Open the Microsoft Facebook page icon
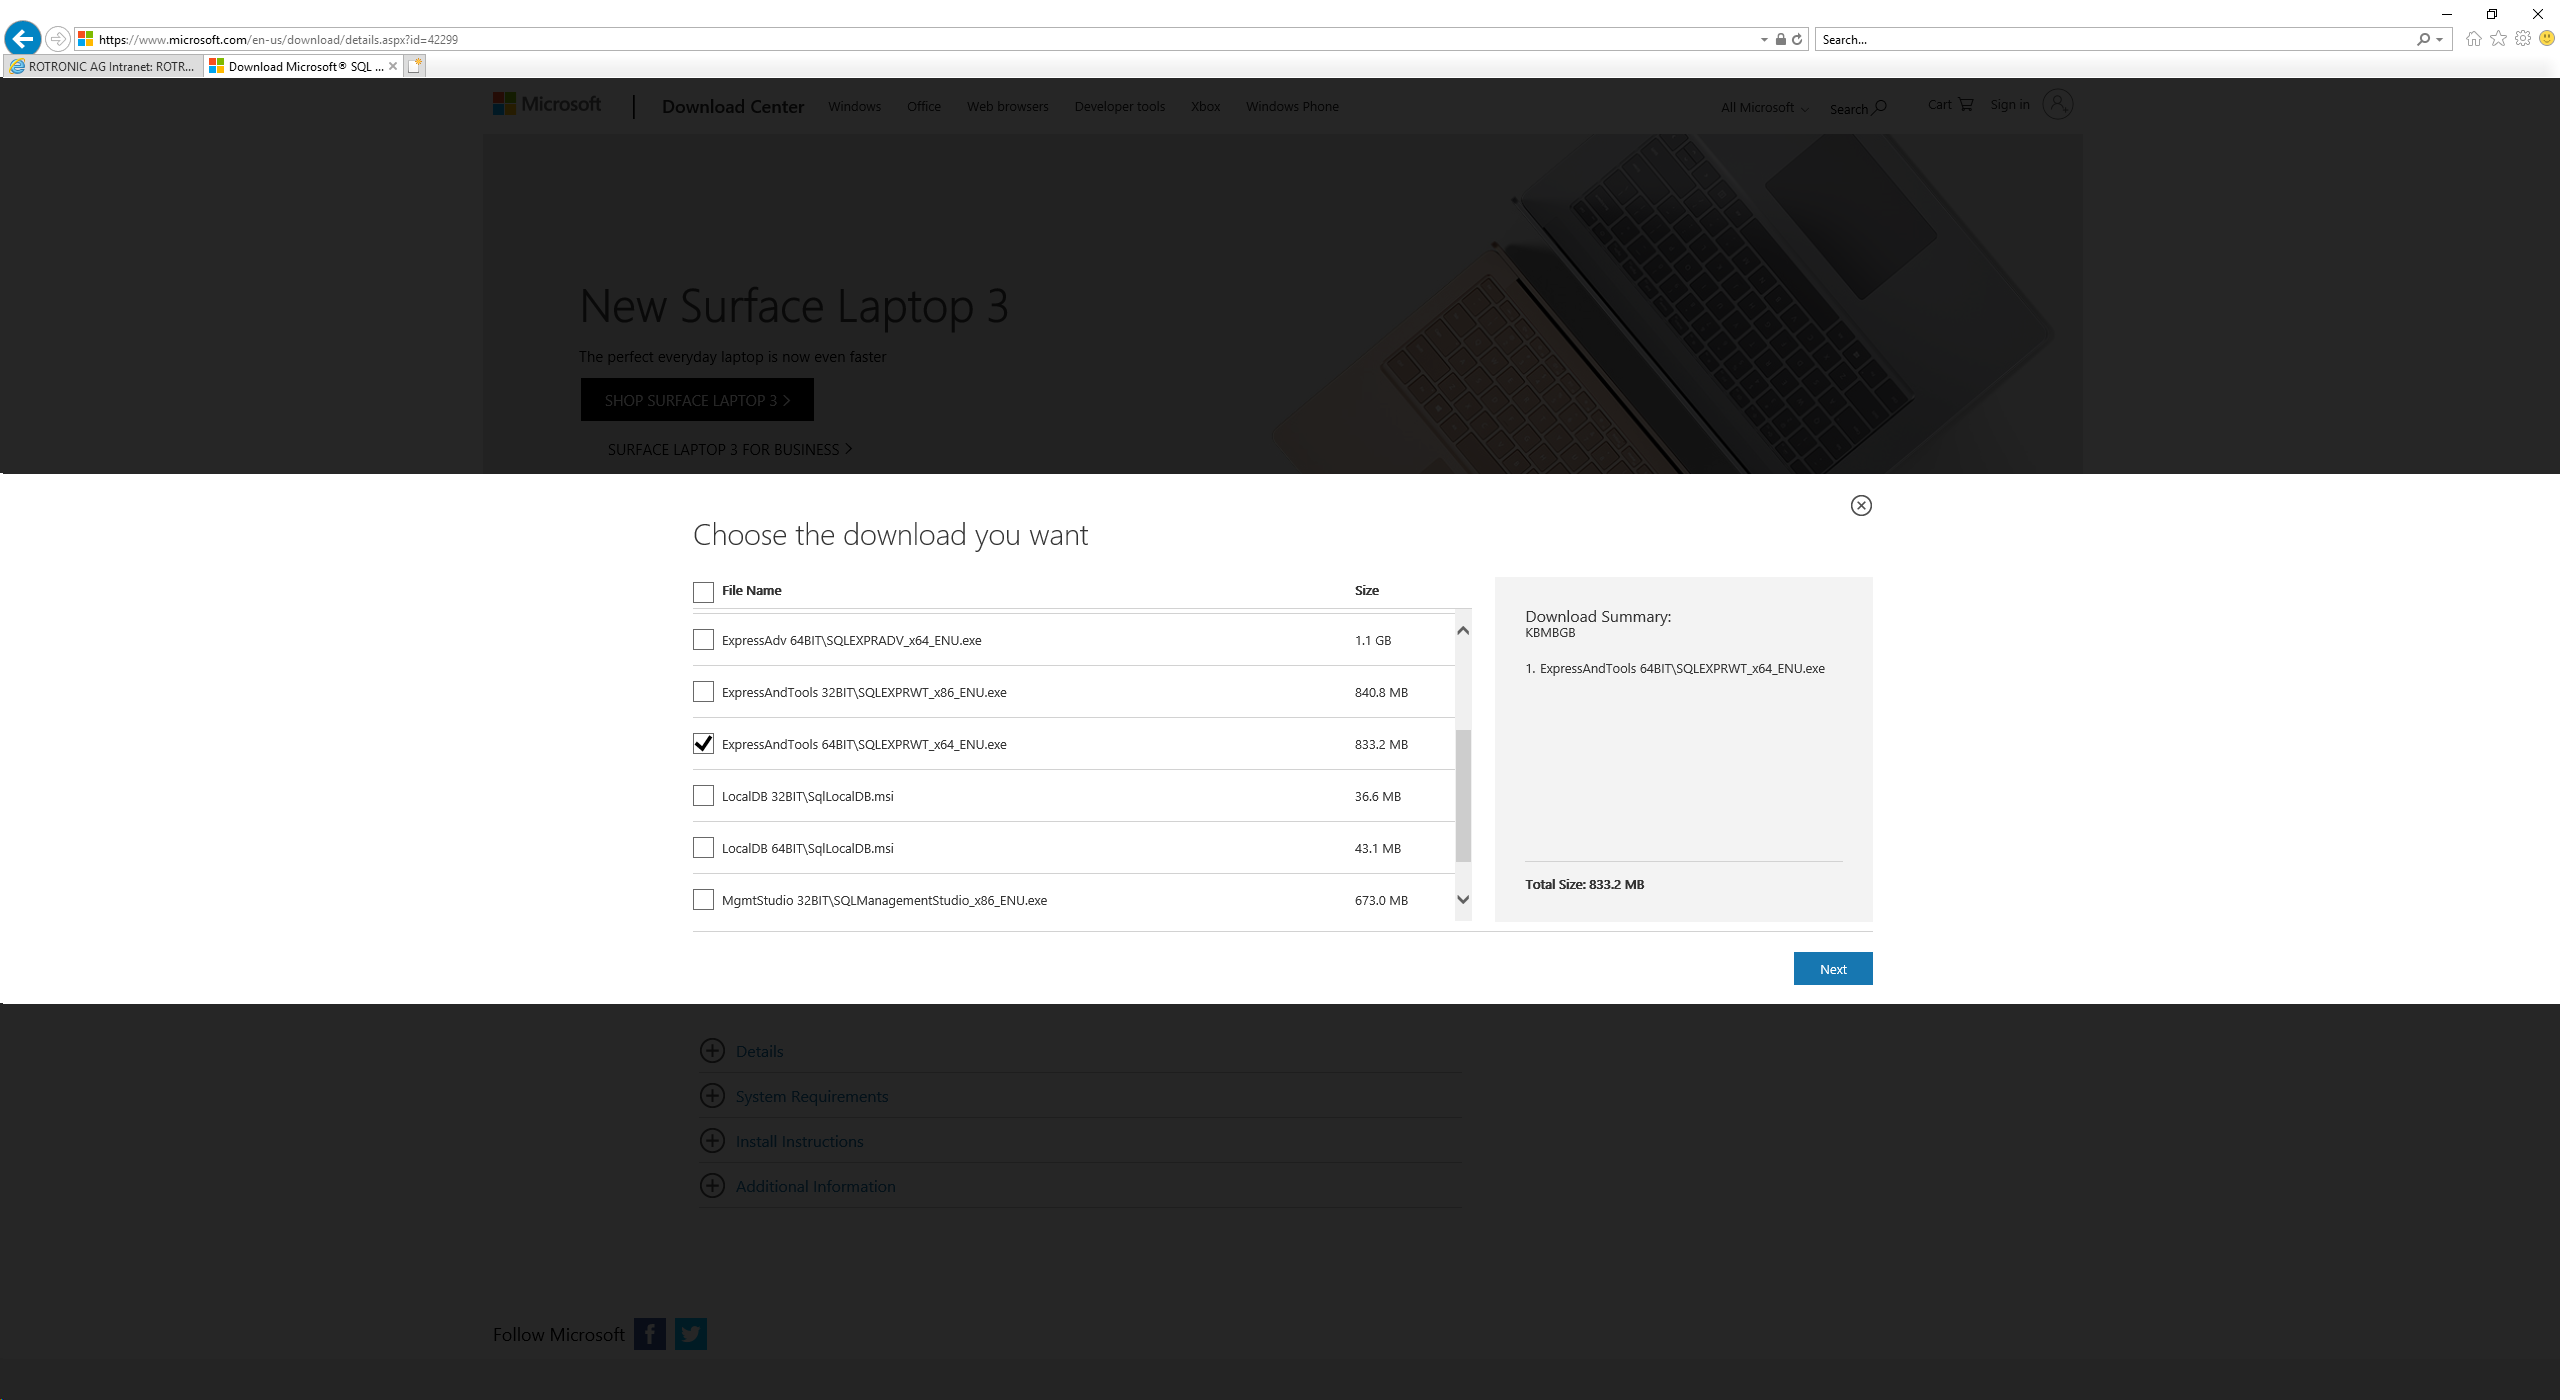Image resolution: width=2560 pixels, height=1400 pixels. pyautogui.click(x=649, y=1333)
